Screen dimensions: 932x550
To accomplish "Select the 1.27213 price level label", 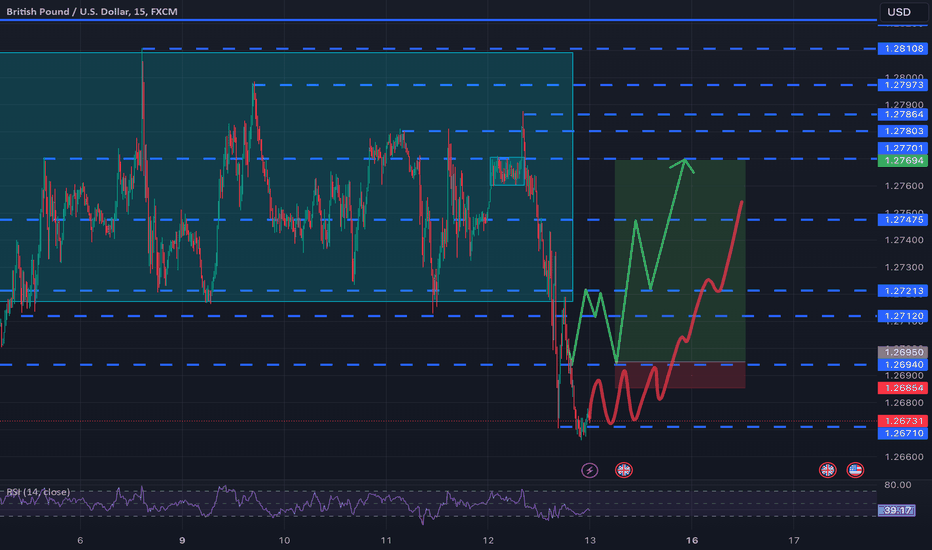I will click(903, 291).
